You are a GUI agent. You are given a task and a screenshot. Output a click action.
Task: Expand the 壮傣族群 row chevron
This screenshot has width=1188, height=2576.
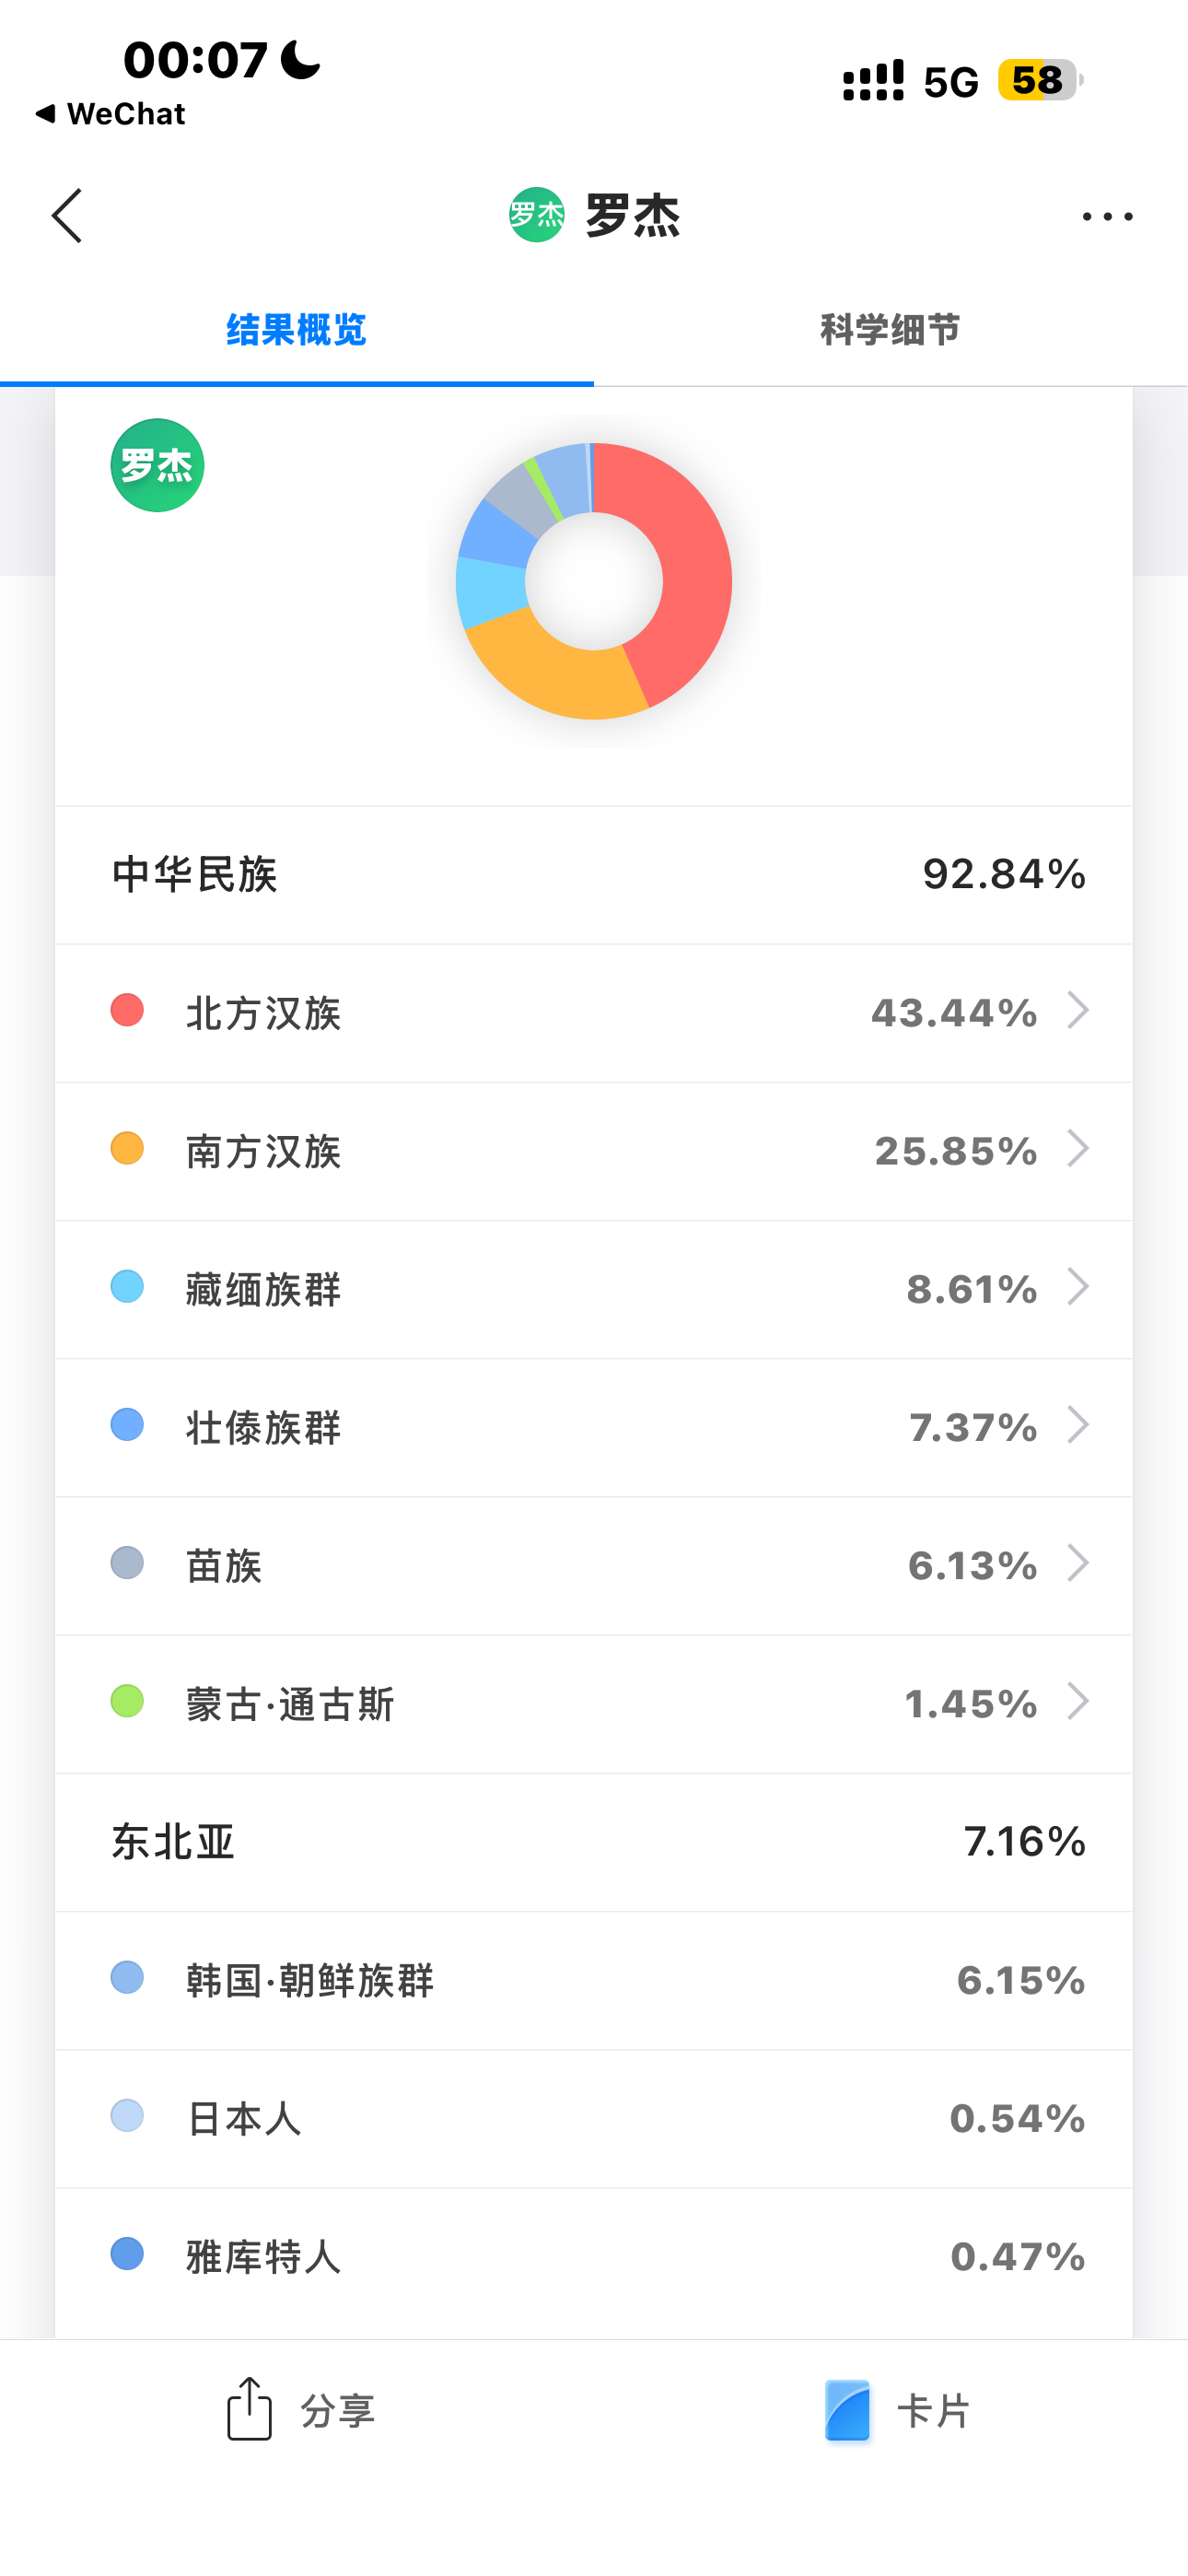point(1077,1425)
